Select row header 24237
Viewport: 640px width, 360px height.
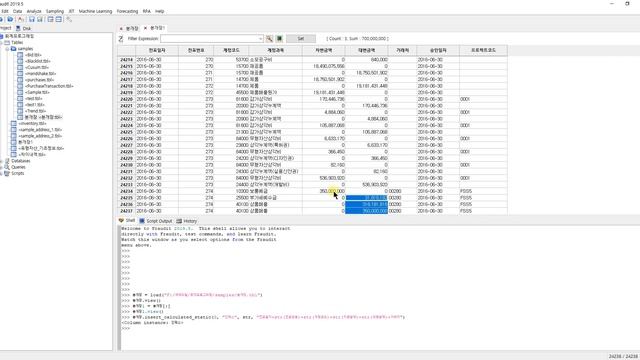[127, 211]
